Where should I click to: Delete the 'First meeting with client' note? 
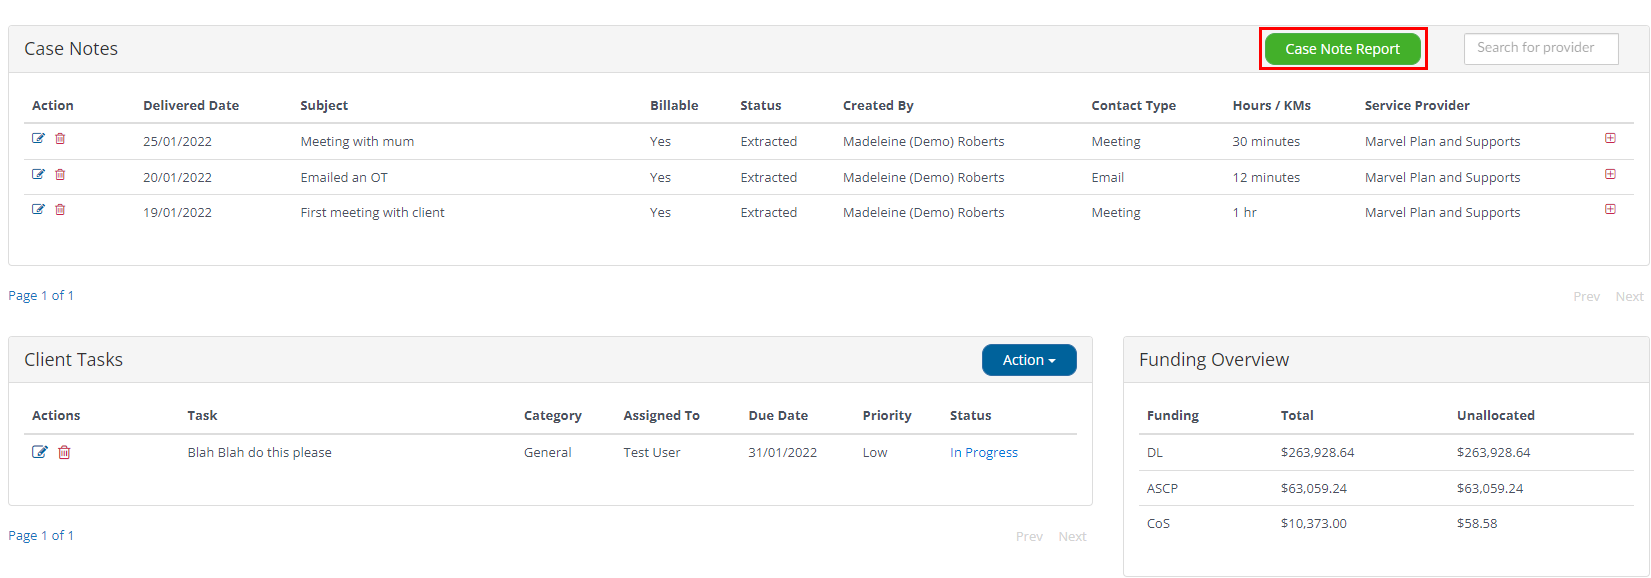pyautogui.click(x=60, y=210)
